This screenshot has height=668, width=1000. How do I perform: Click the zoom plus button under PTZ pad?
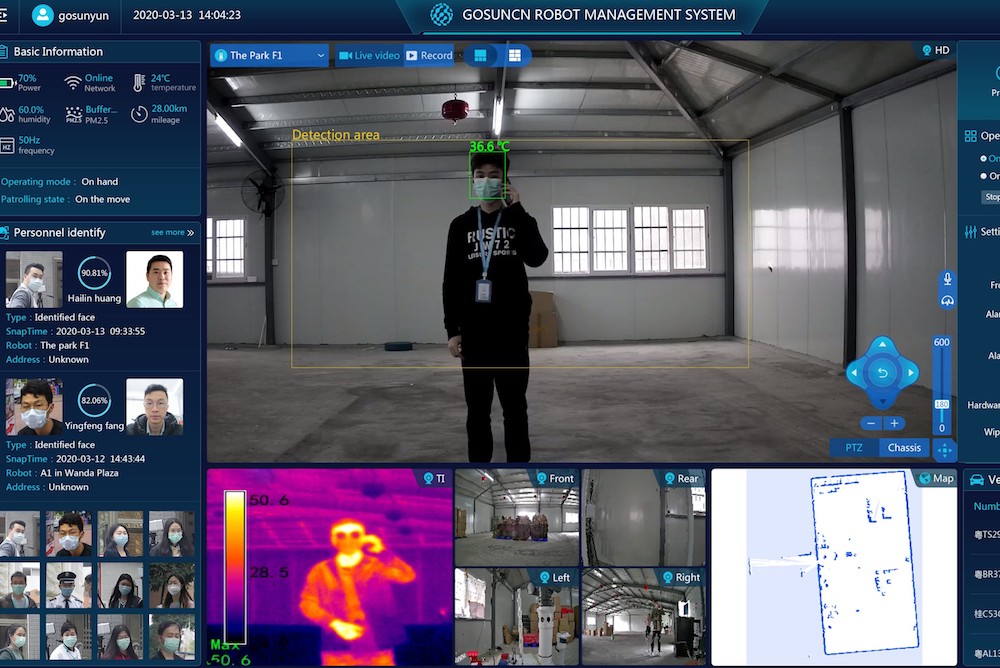(x=894, y=422)
